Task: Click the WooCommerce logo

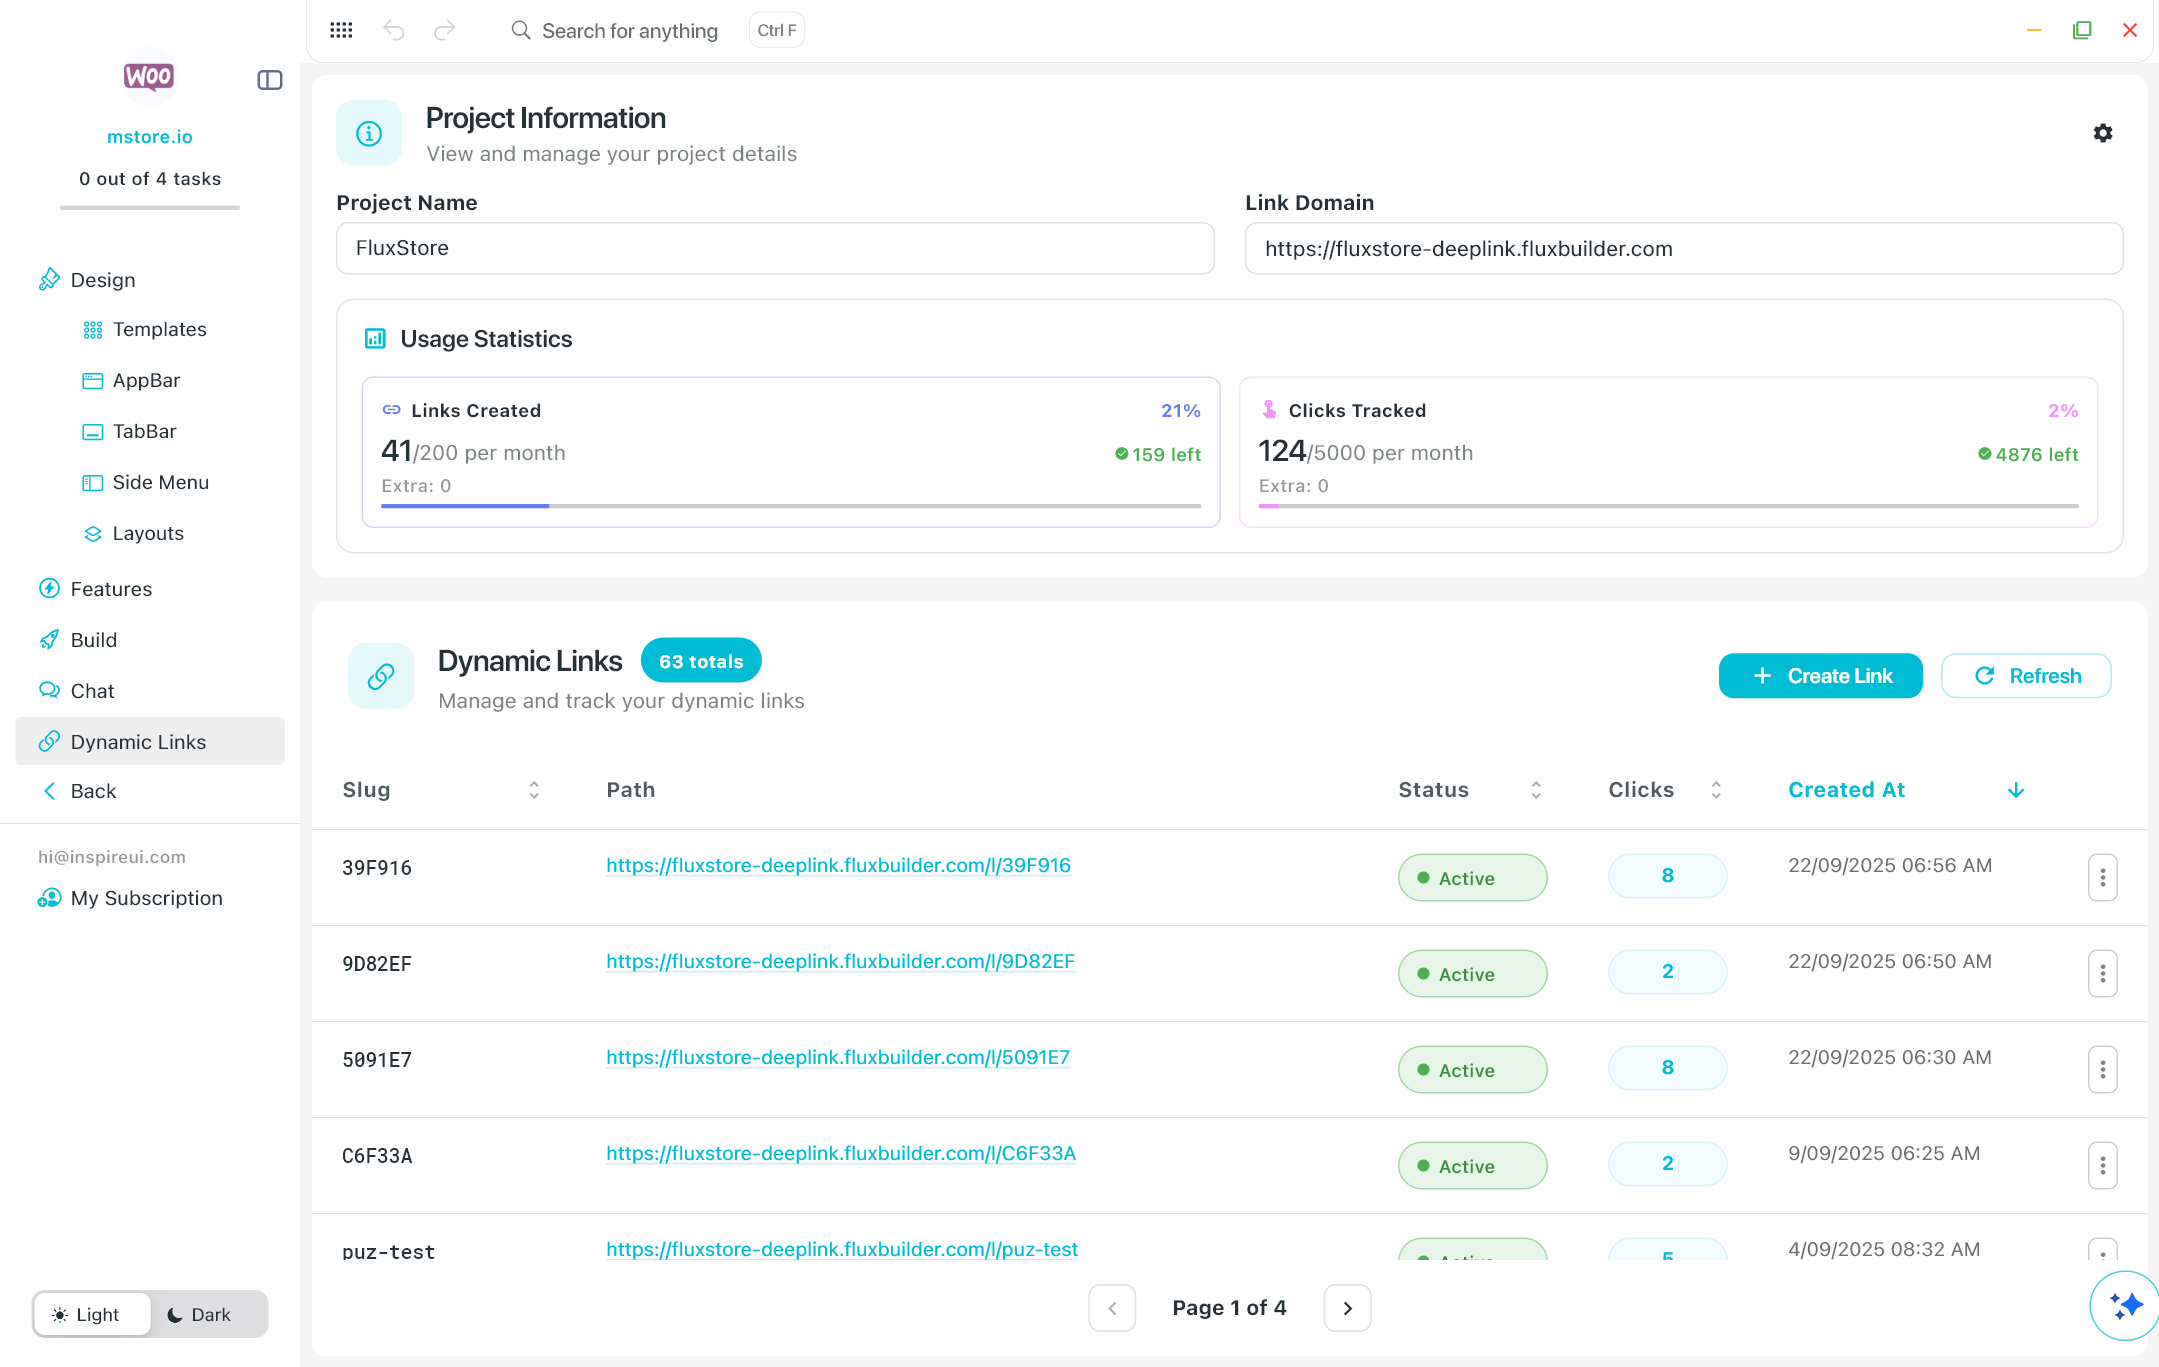Action: [149, 77]
